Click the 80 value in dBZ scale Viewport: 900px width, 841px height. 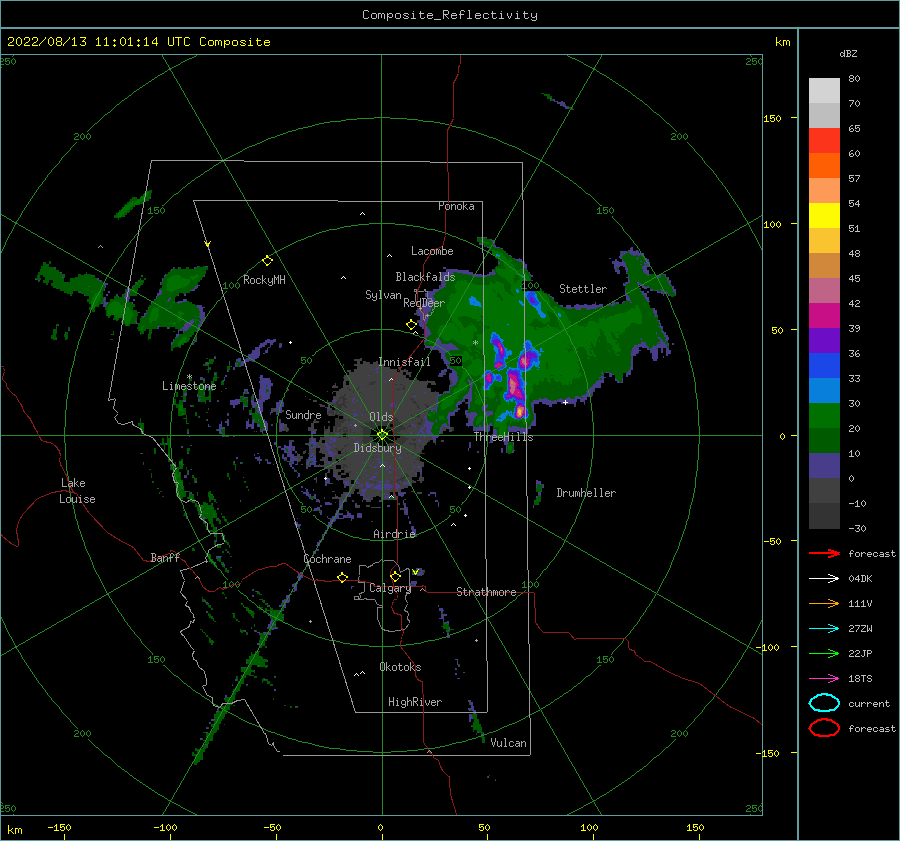pos(854,79)
